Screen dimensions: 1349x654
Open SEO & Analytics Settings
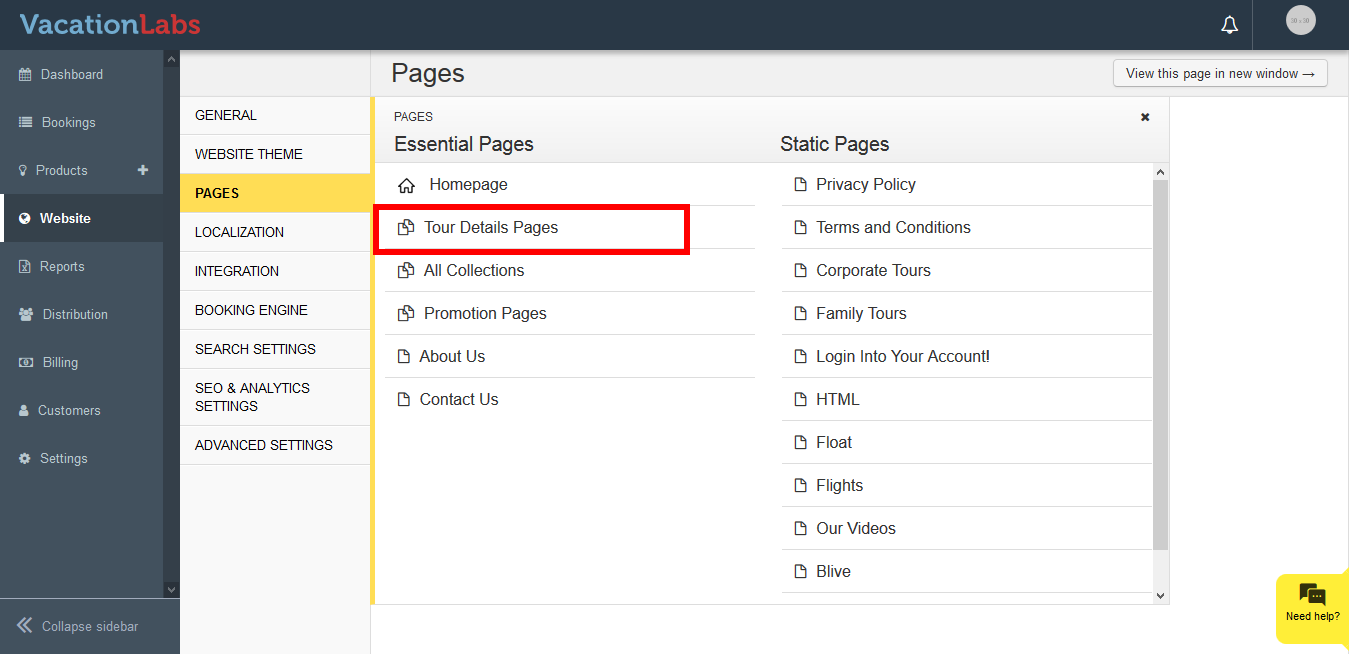252,397
